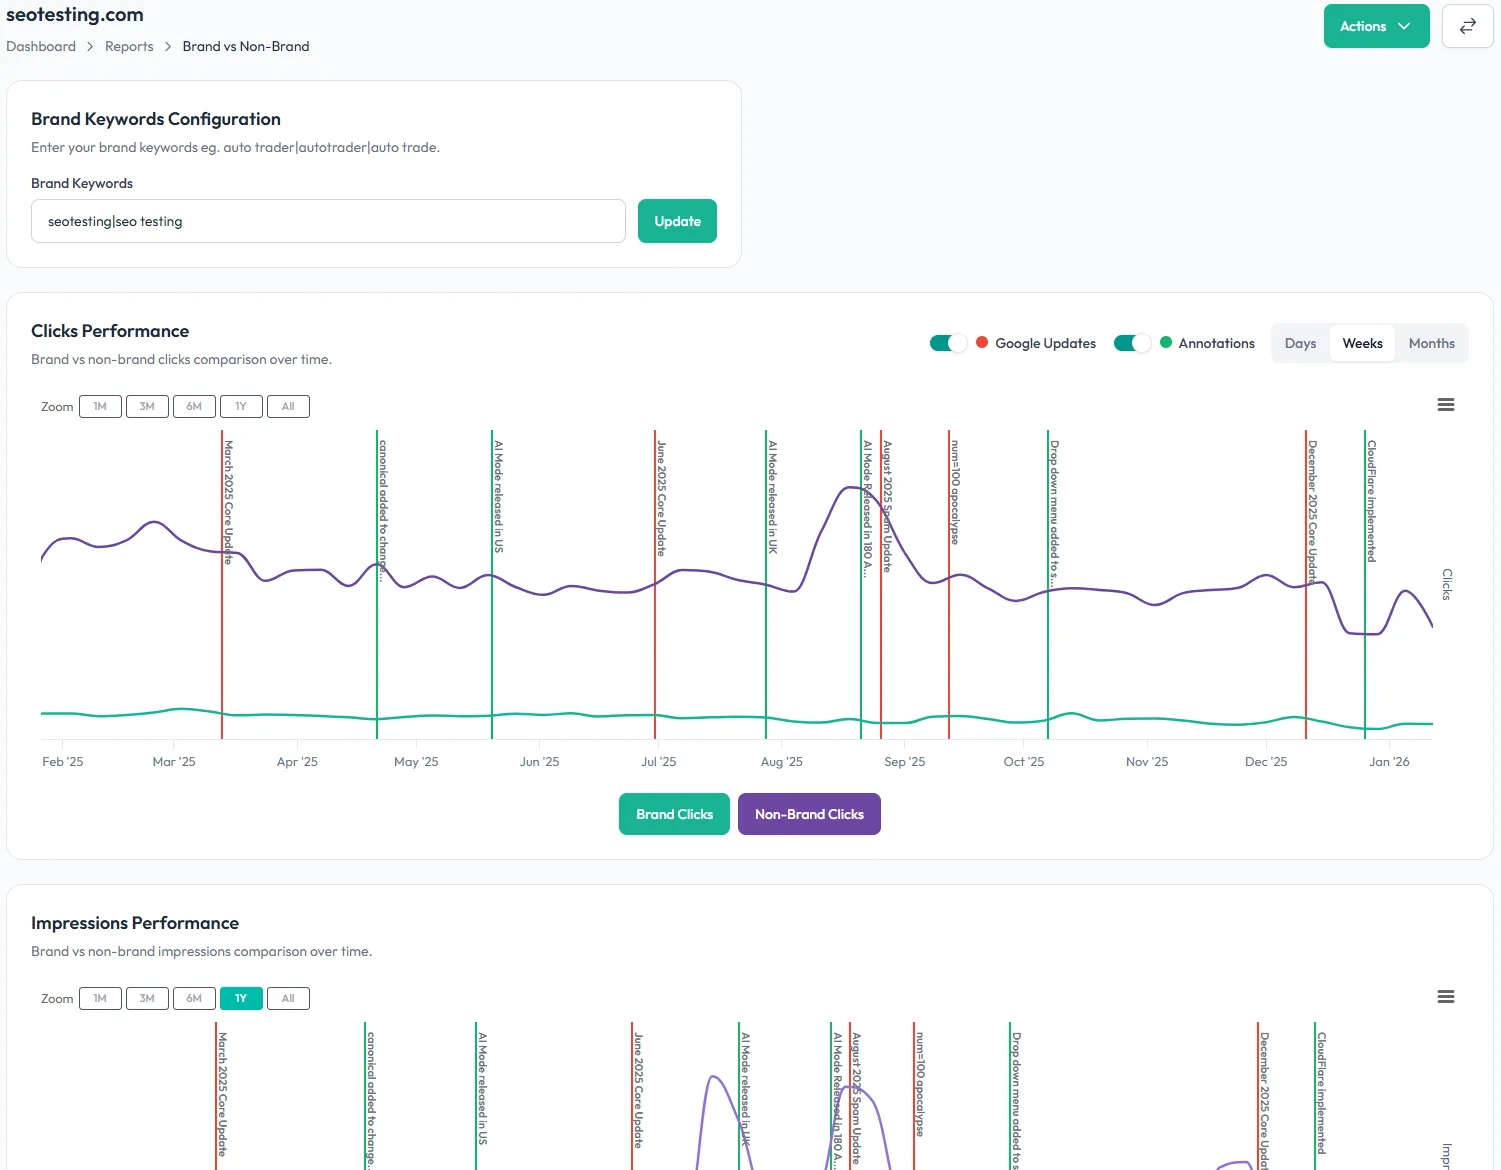Hide the Brand Clicks series
Screen dimensions: 1501x1170
(674, 814)
